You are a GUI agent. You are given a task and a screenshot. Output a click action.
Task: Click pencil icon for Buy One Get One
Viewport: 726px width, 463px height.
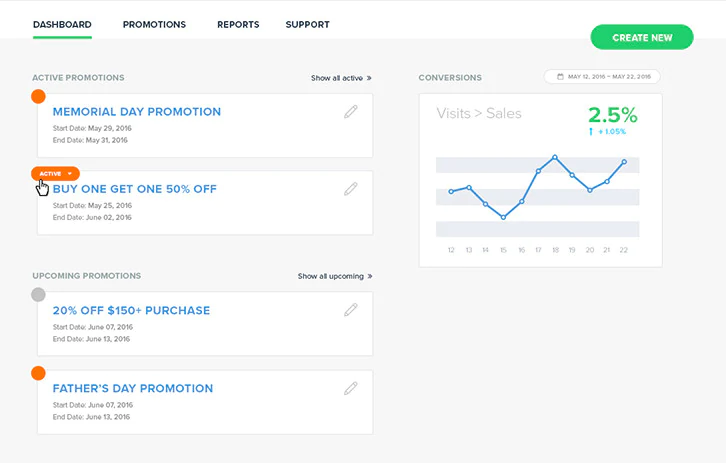click(x=351, y=189)
